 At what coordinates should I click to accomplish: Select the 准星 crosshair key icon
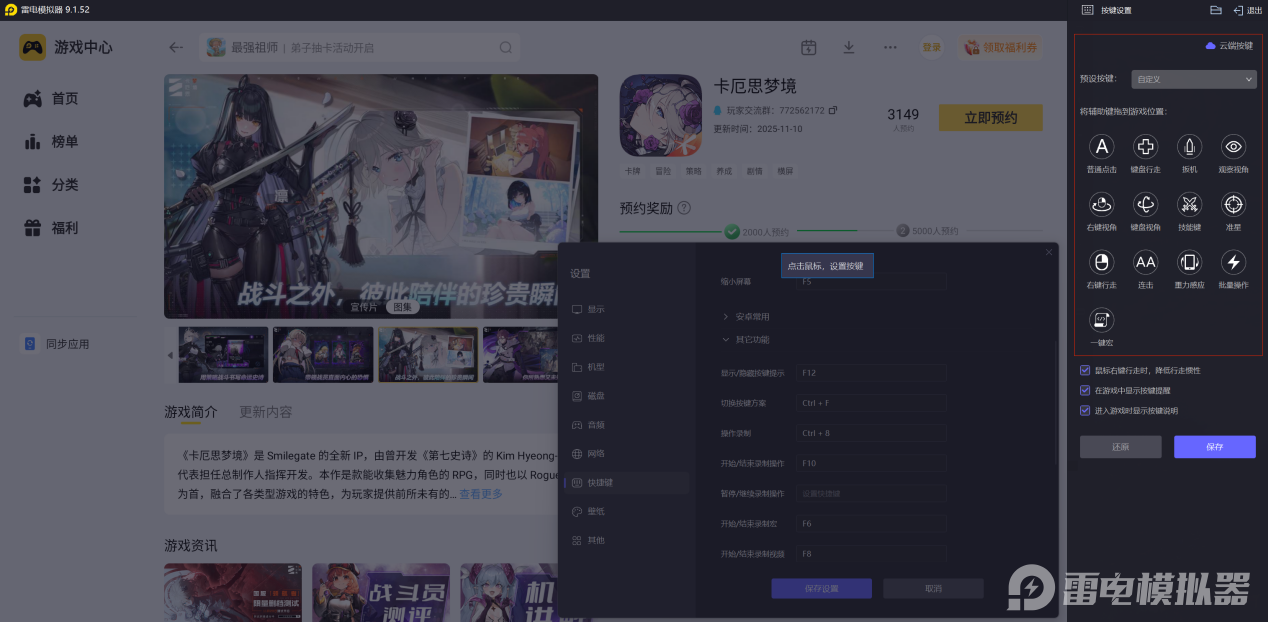click(1233, 205)
